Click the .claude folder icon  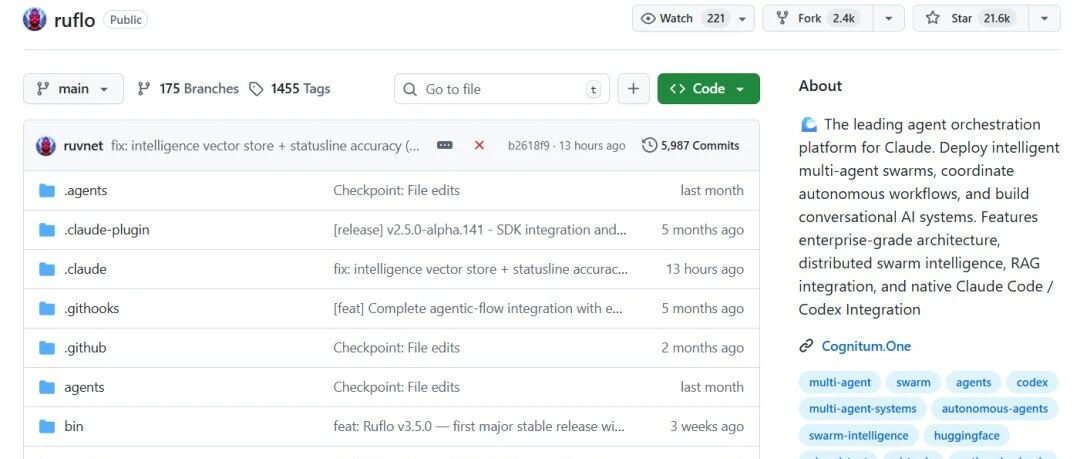point(47,269)
